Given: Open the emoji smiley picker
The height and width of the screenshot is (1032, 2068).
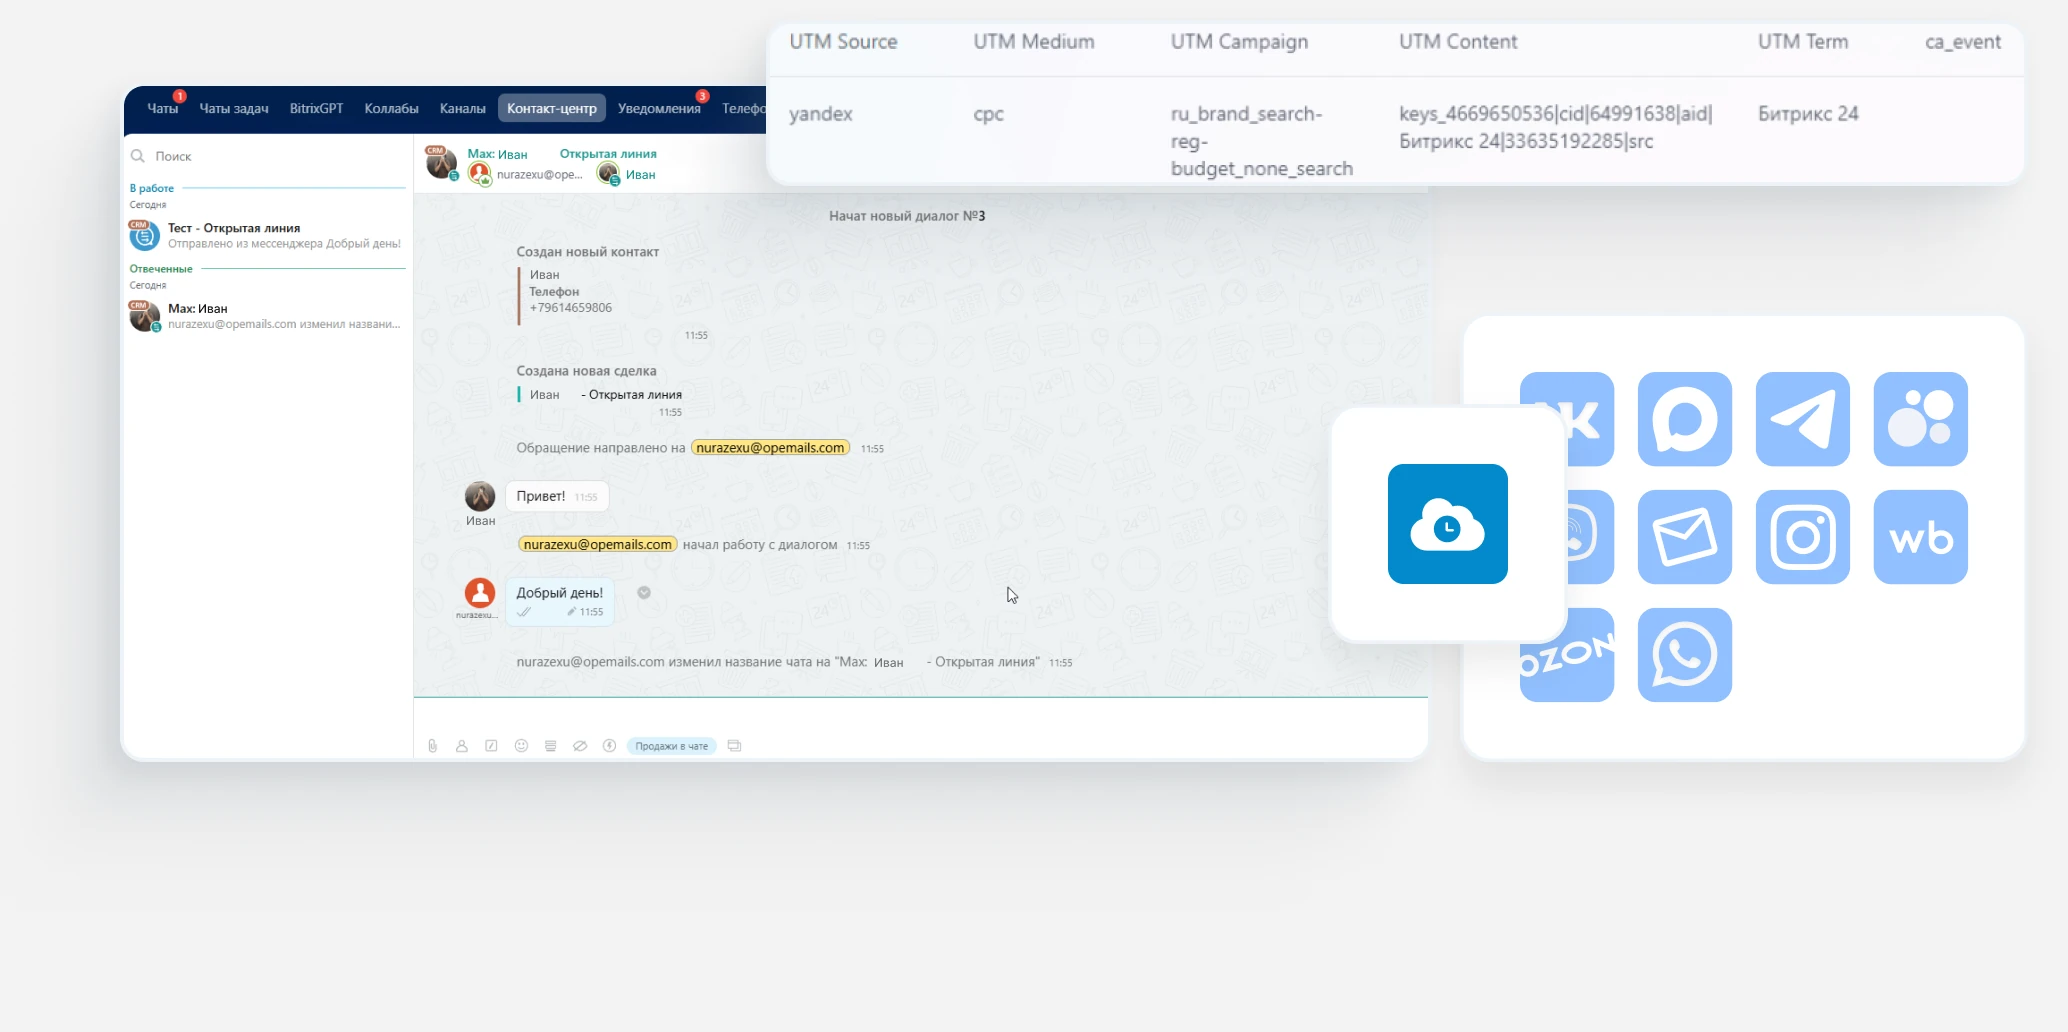Looking at the screenshot, I should [521, 746].
